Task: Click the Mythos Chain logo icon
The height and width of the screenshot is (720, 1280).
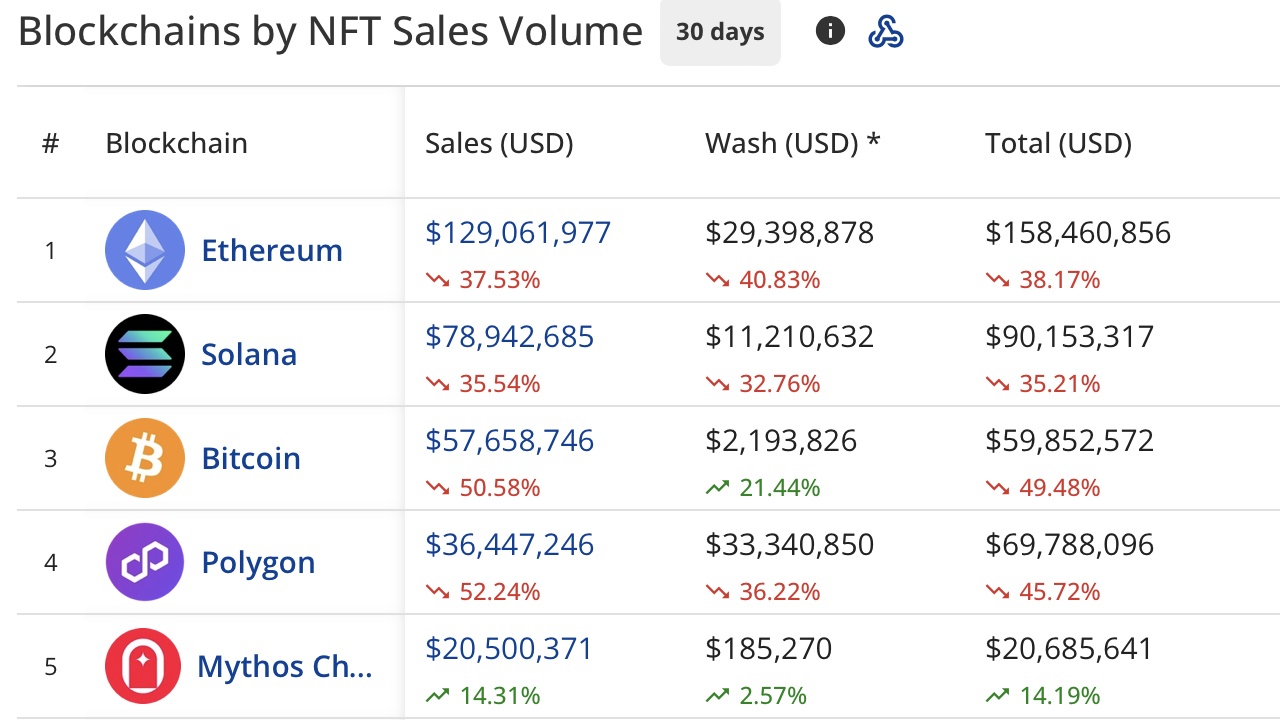Action: click(143, 666)
